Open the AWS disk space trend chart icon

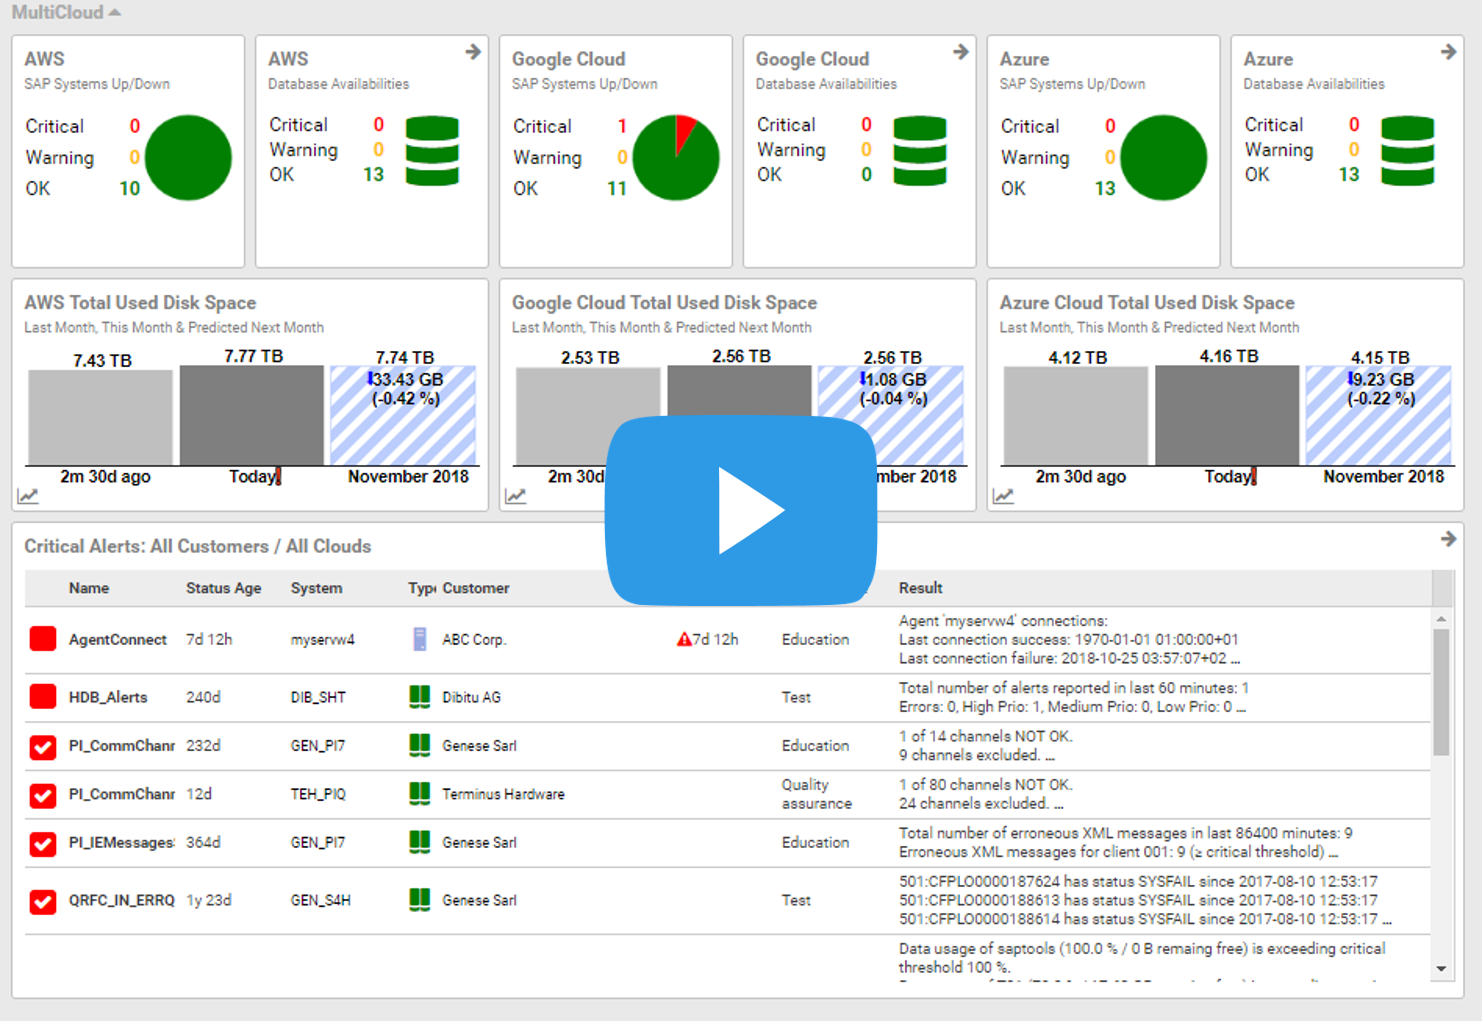tap(28, 495)
